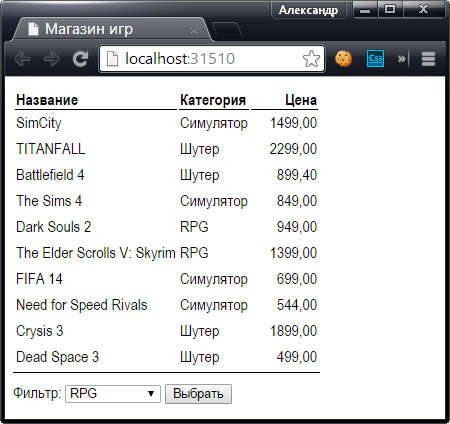Click Dark Souls 2's RPG category

194,227
